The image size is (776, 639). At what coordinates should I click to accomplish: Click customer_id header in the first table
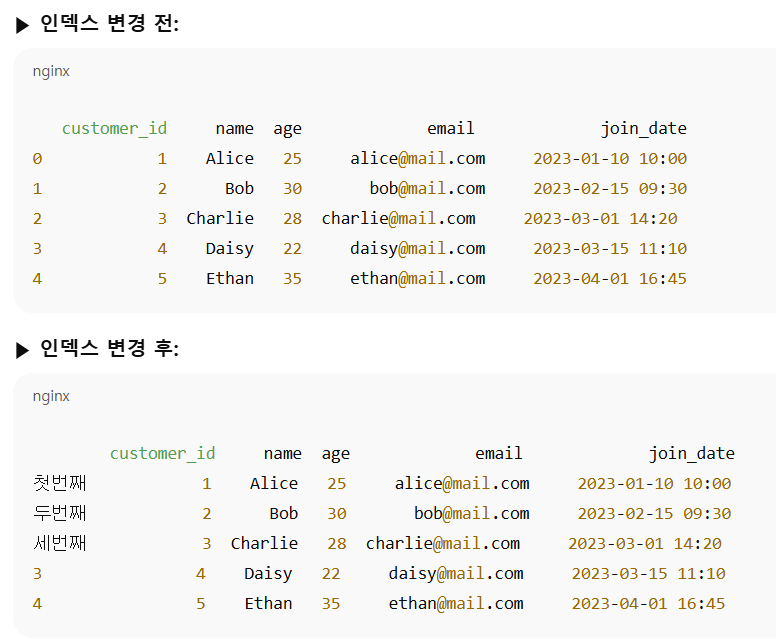point(114,129)
